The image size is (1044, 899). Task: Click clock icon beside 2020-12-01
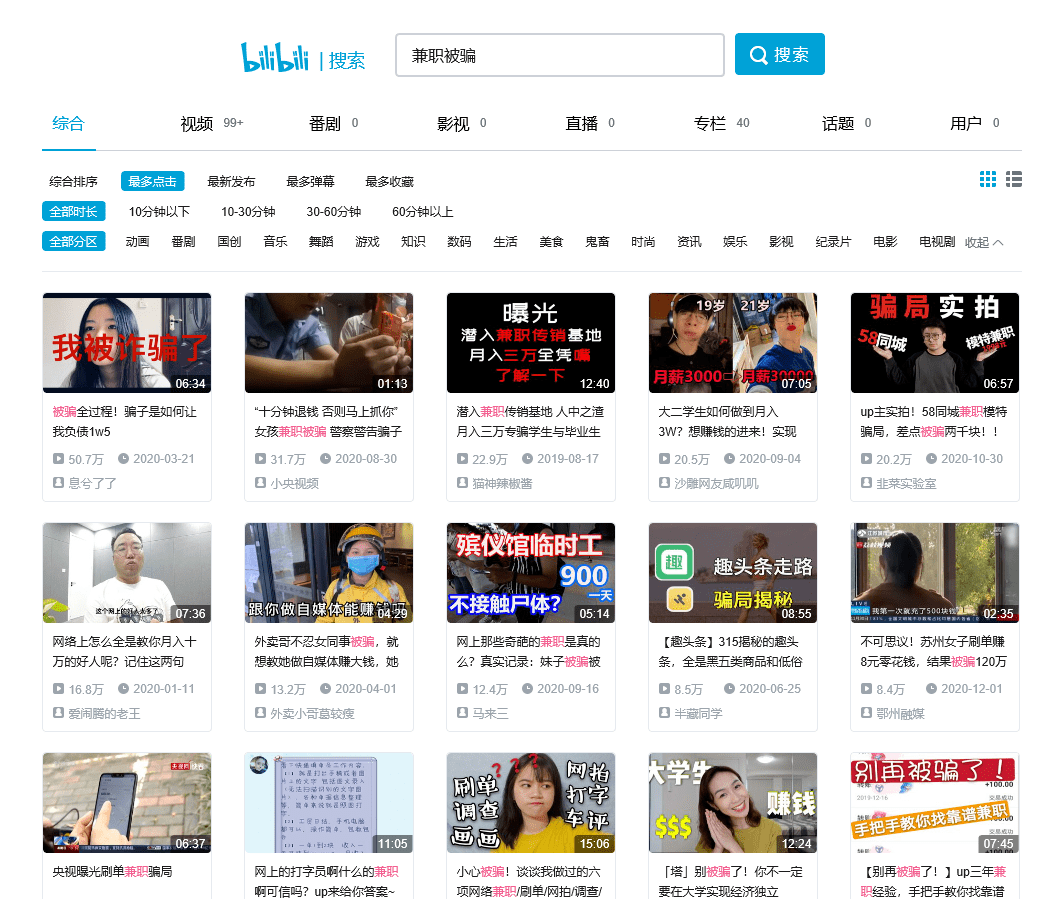pyautogui.click(x=931, y=689)
